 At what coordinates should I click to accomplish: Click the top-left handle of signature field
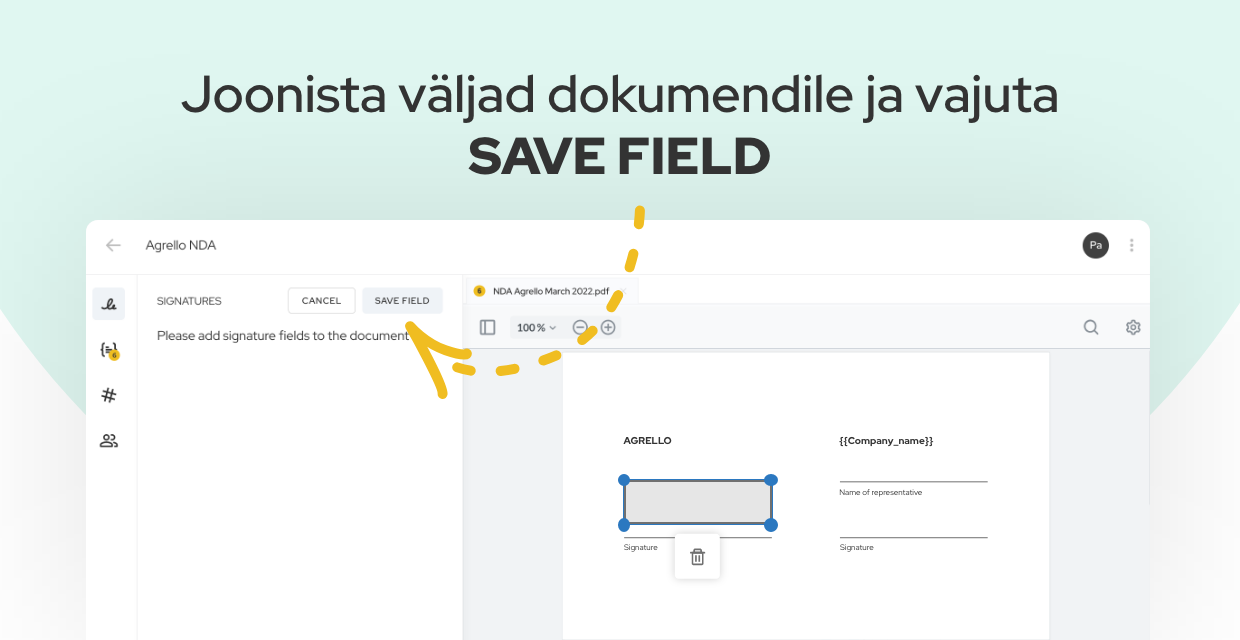624,480
